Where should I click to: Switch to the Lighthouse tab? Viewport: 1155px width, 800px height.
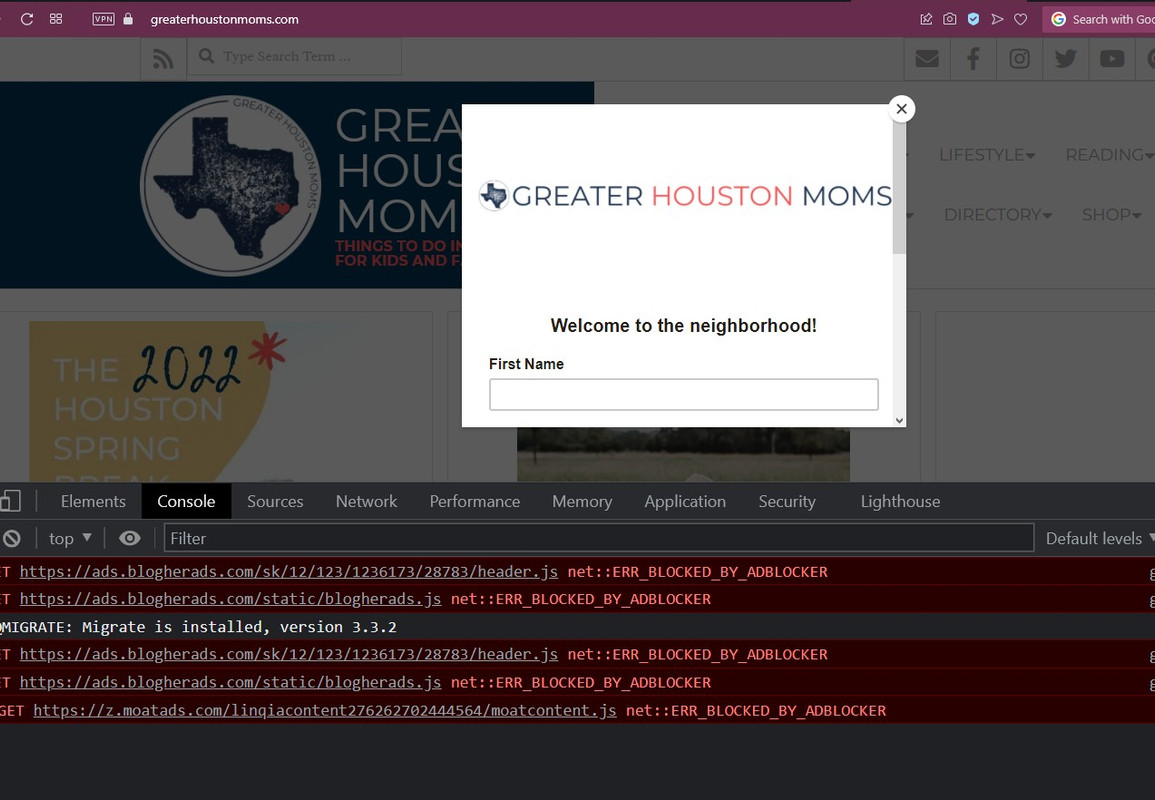click(x=900, y=502)
